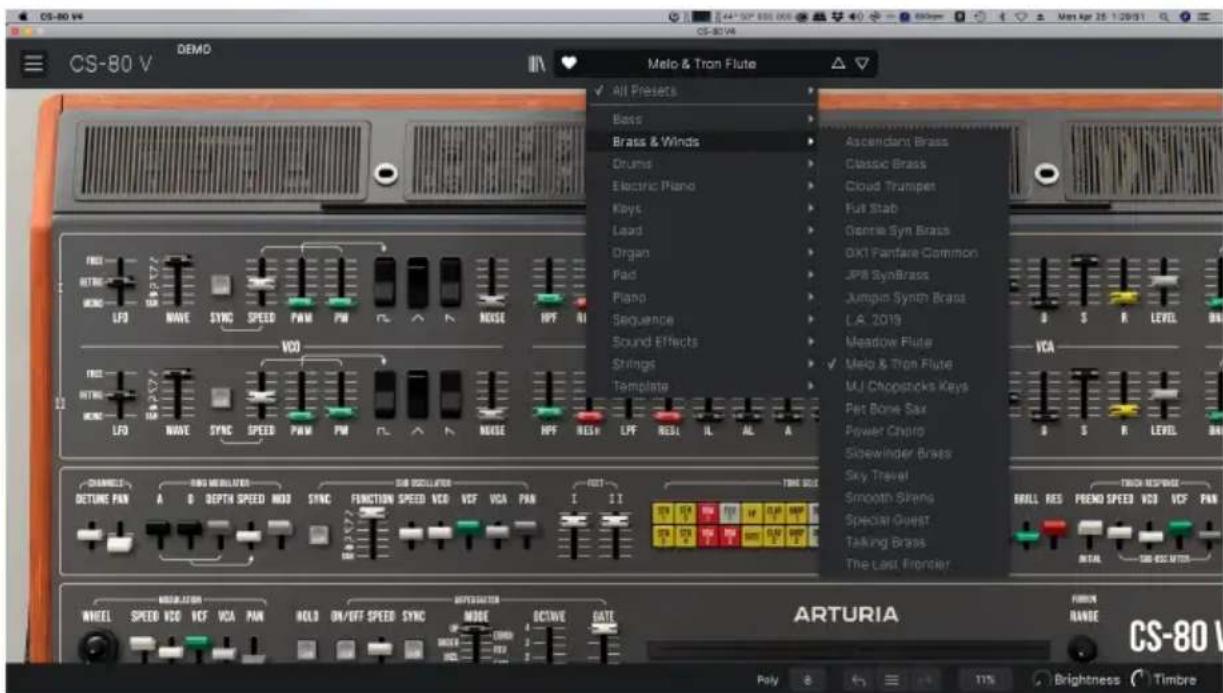Screen dimensions: 1223x693
Task: Toggle upper VCO triangle wave switch
Action: [418, 282]
